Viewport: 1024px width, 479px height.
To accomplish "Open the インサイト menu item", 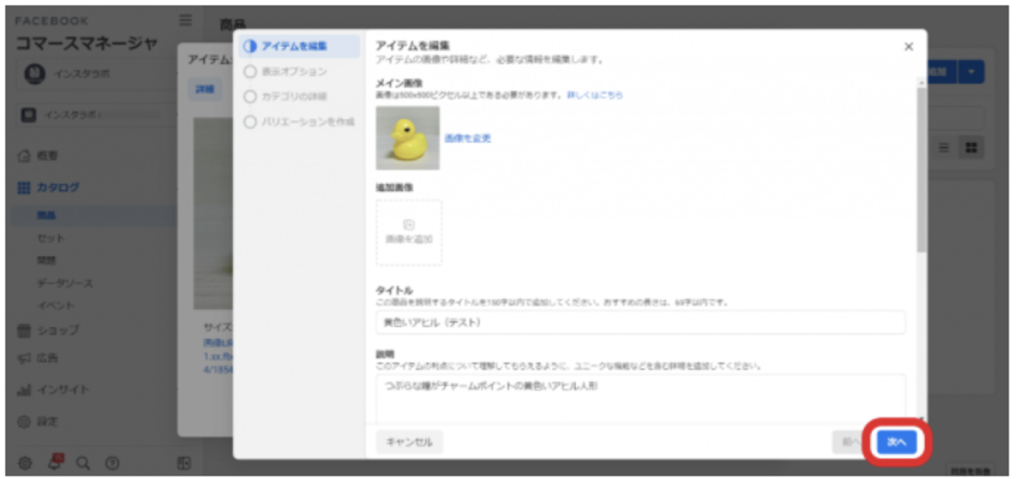I will (x=62, y=390).
